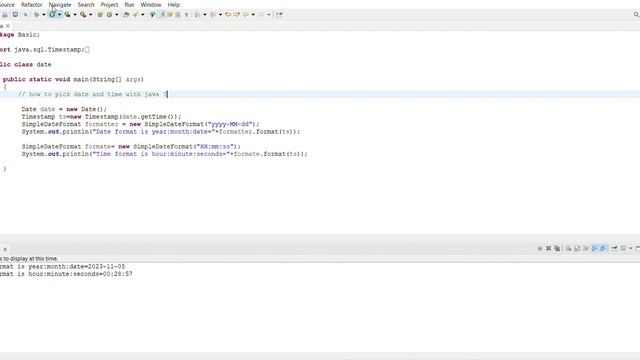
Task: Toggle Show Console When Standard Error Changes
Action: (603, 248)
